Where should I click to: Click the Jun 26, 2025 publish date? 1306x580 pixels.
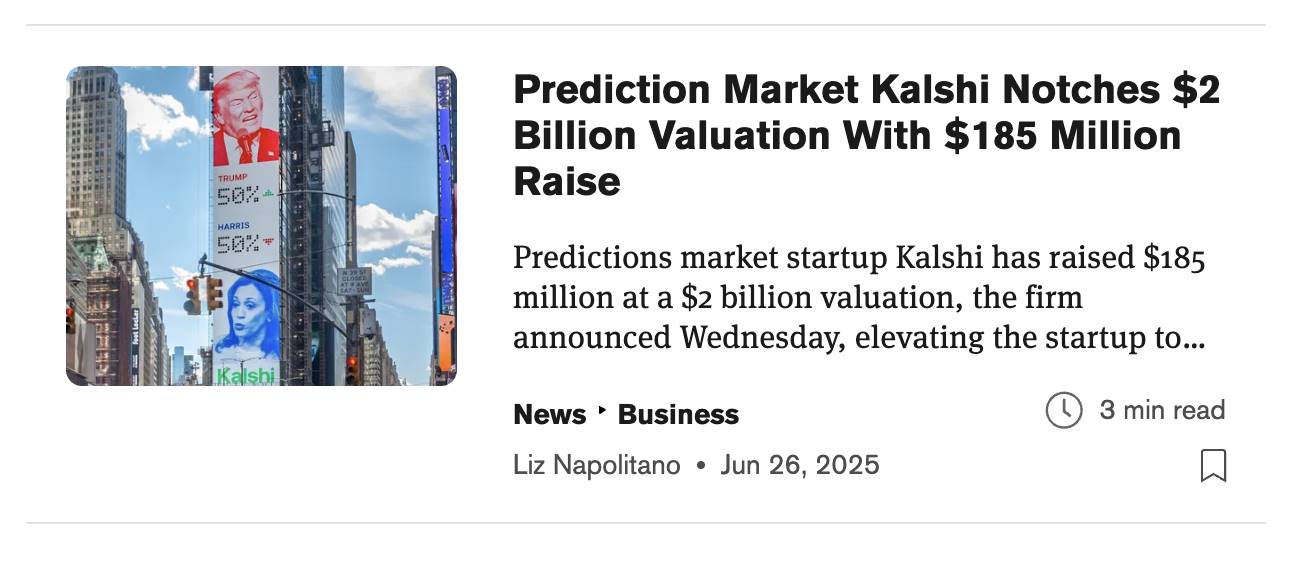click(x=799, y=465)
